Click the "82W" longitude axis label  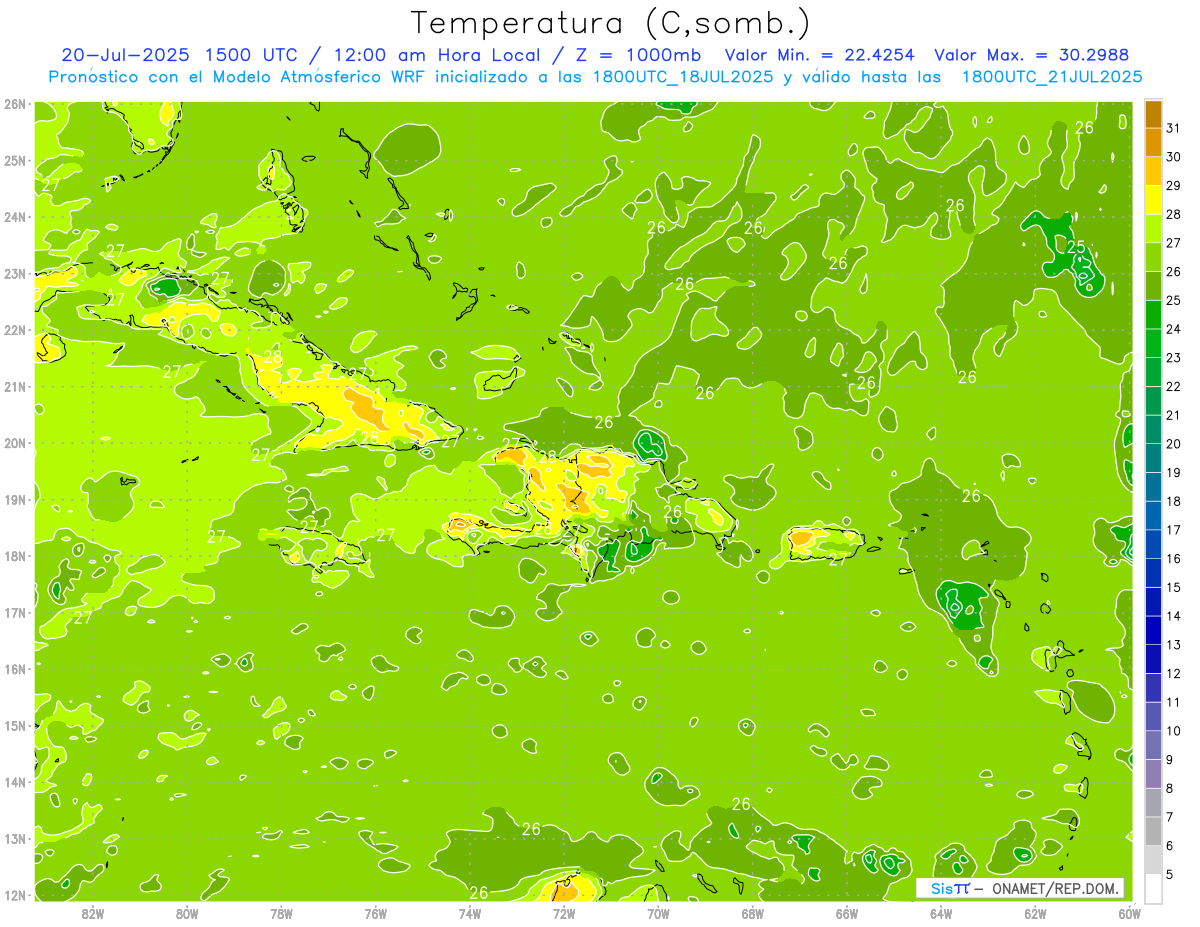tap(93, 913)
